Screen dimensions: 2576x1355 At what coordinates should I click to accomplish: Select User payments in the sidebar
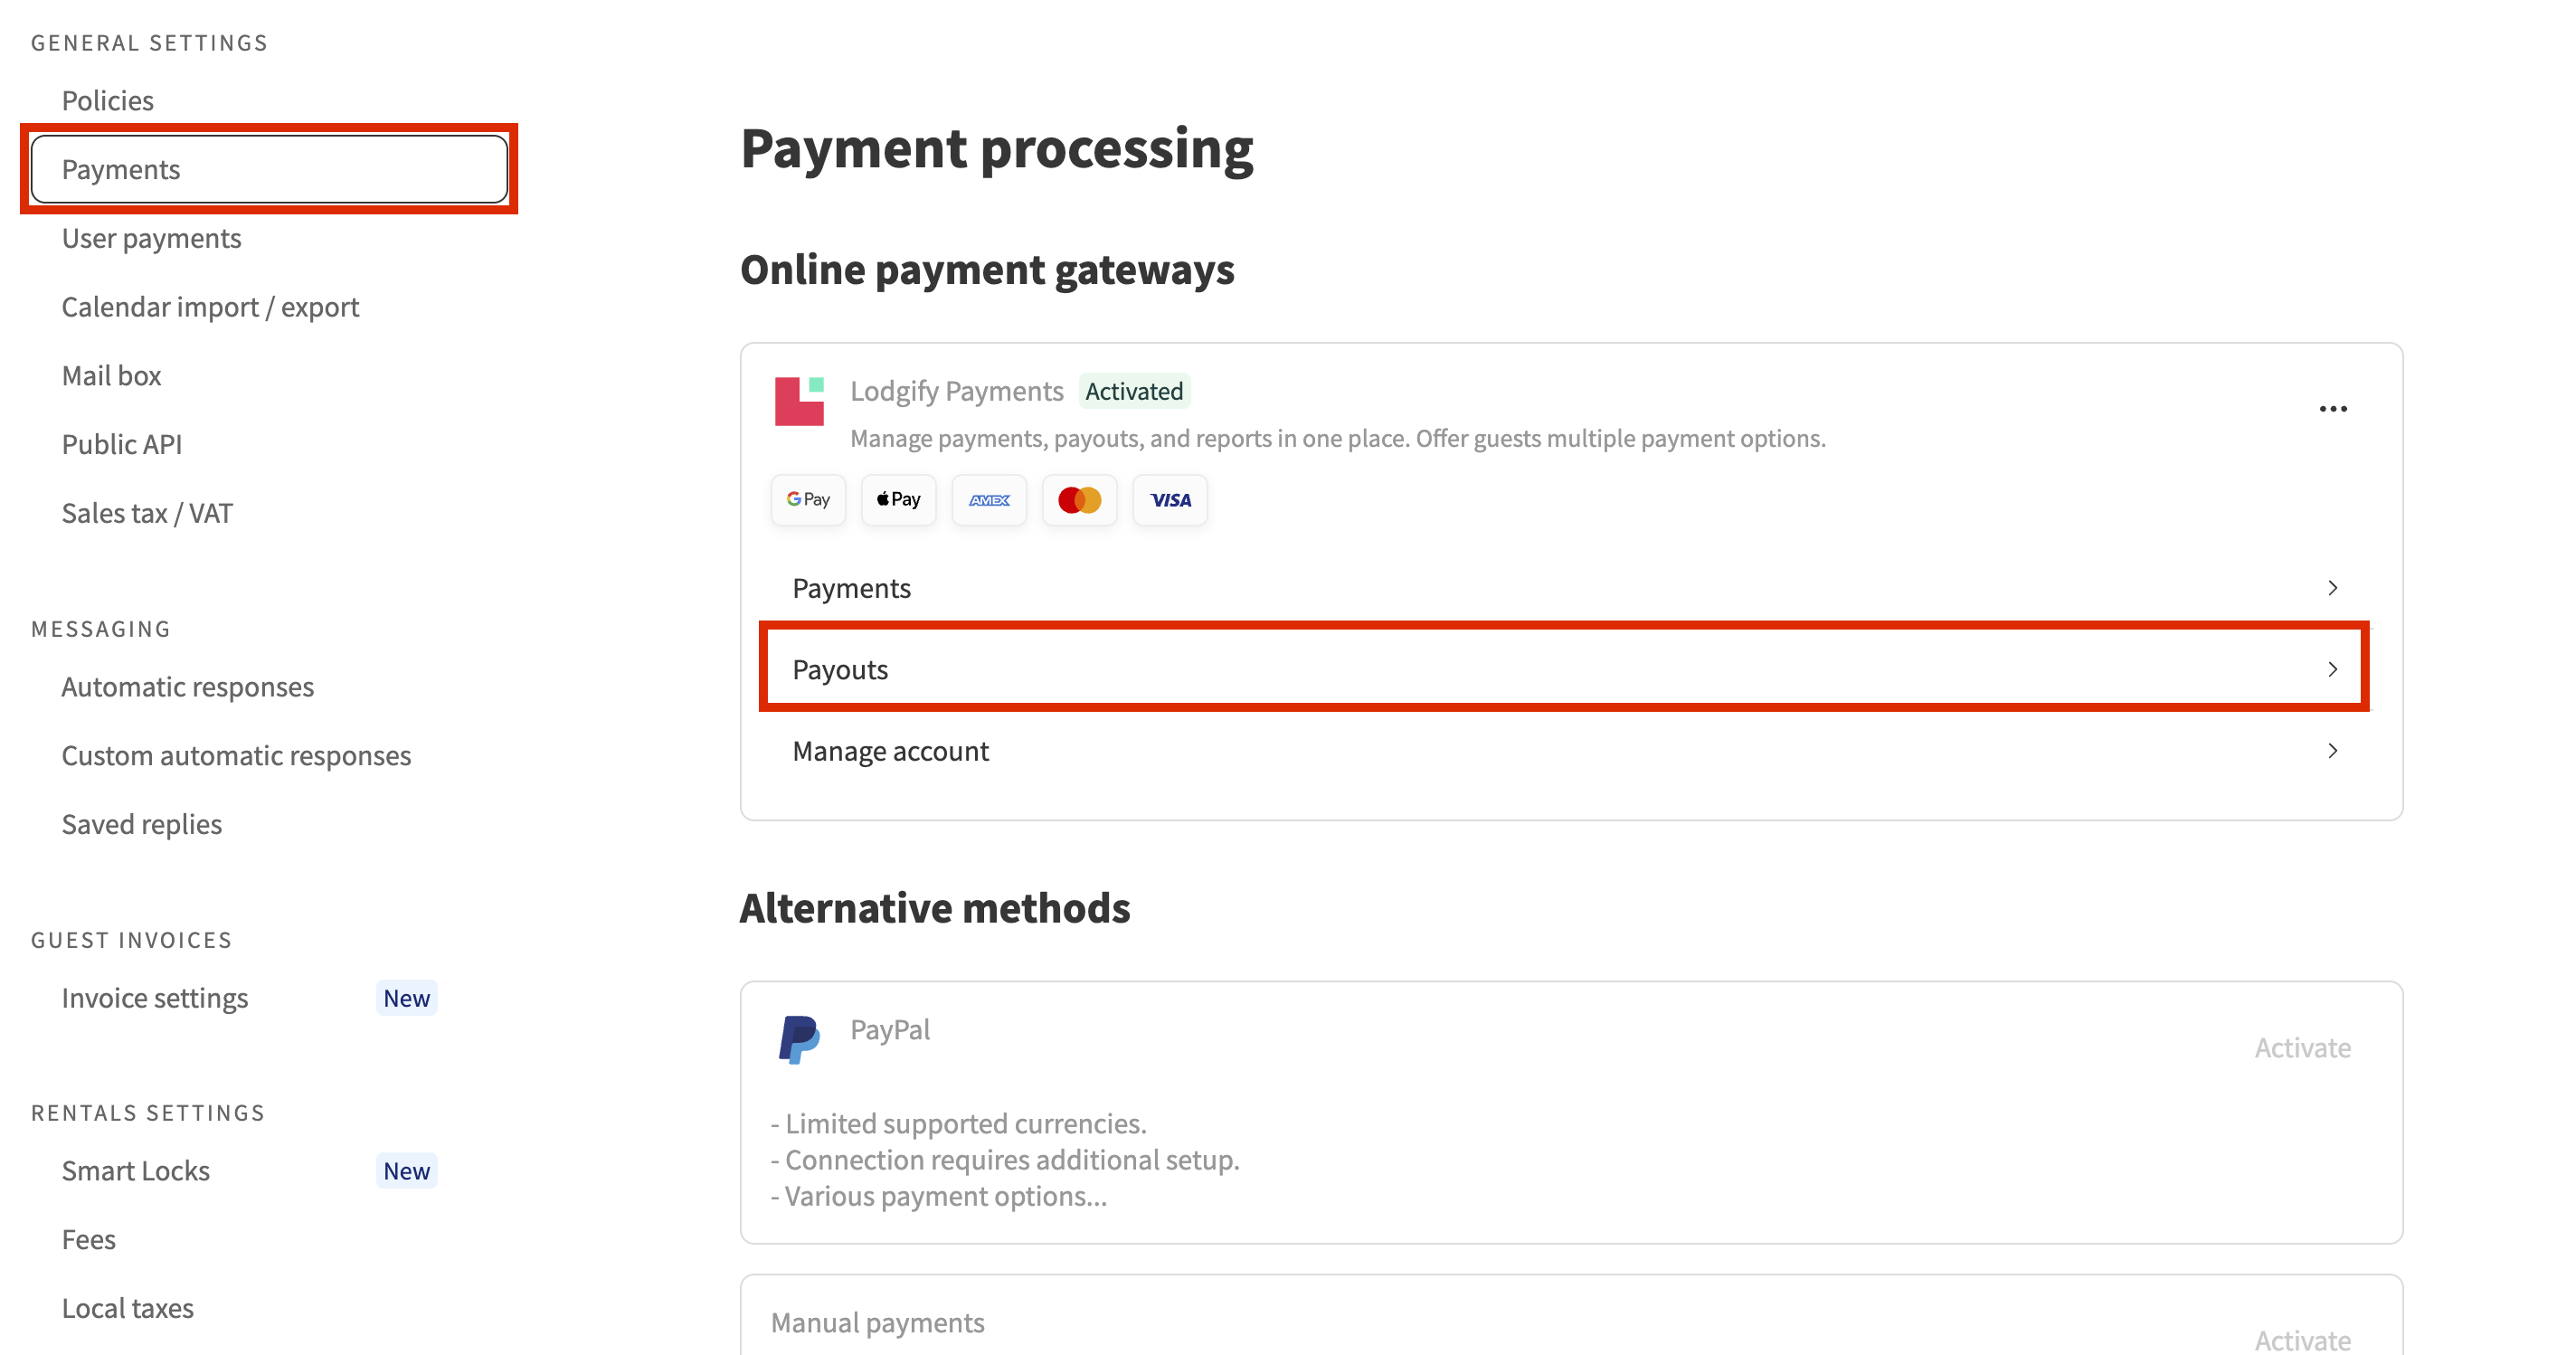coord(152,238)
